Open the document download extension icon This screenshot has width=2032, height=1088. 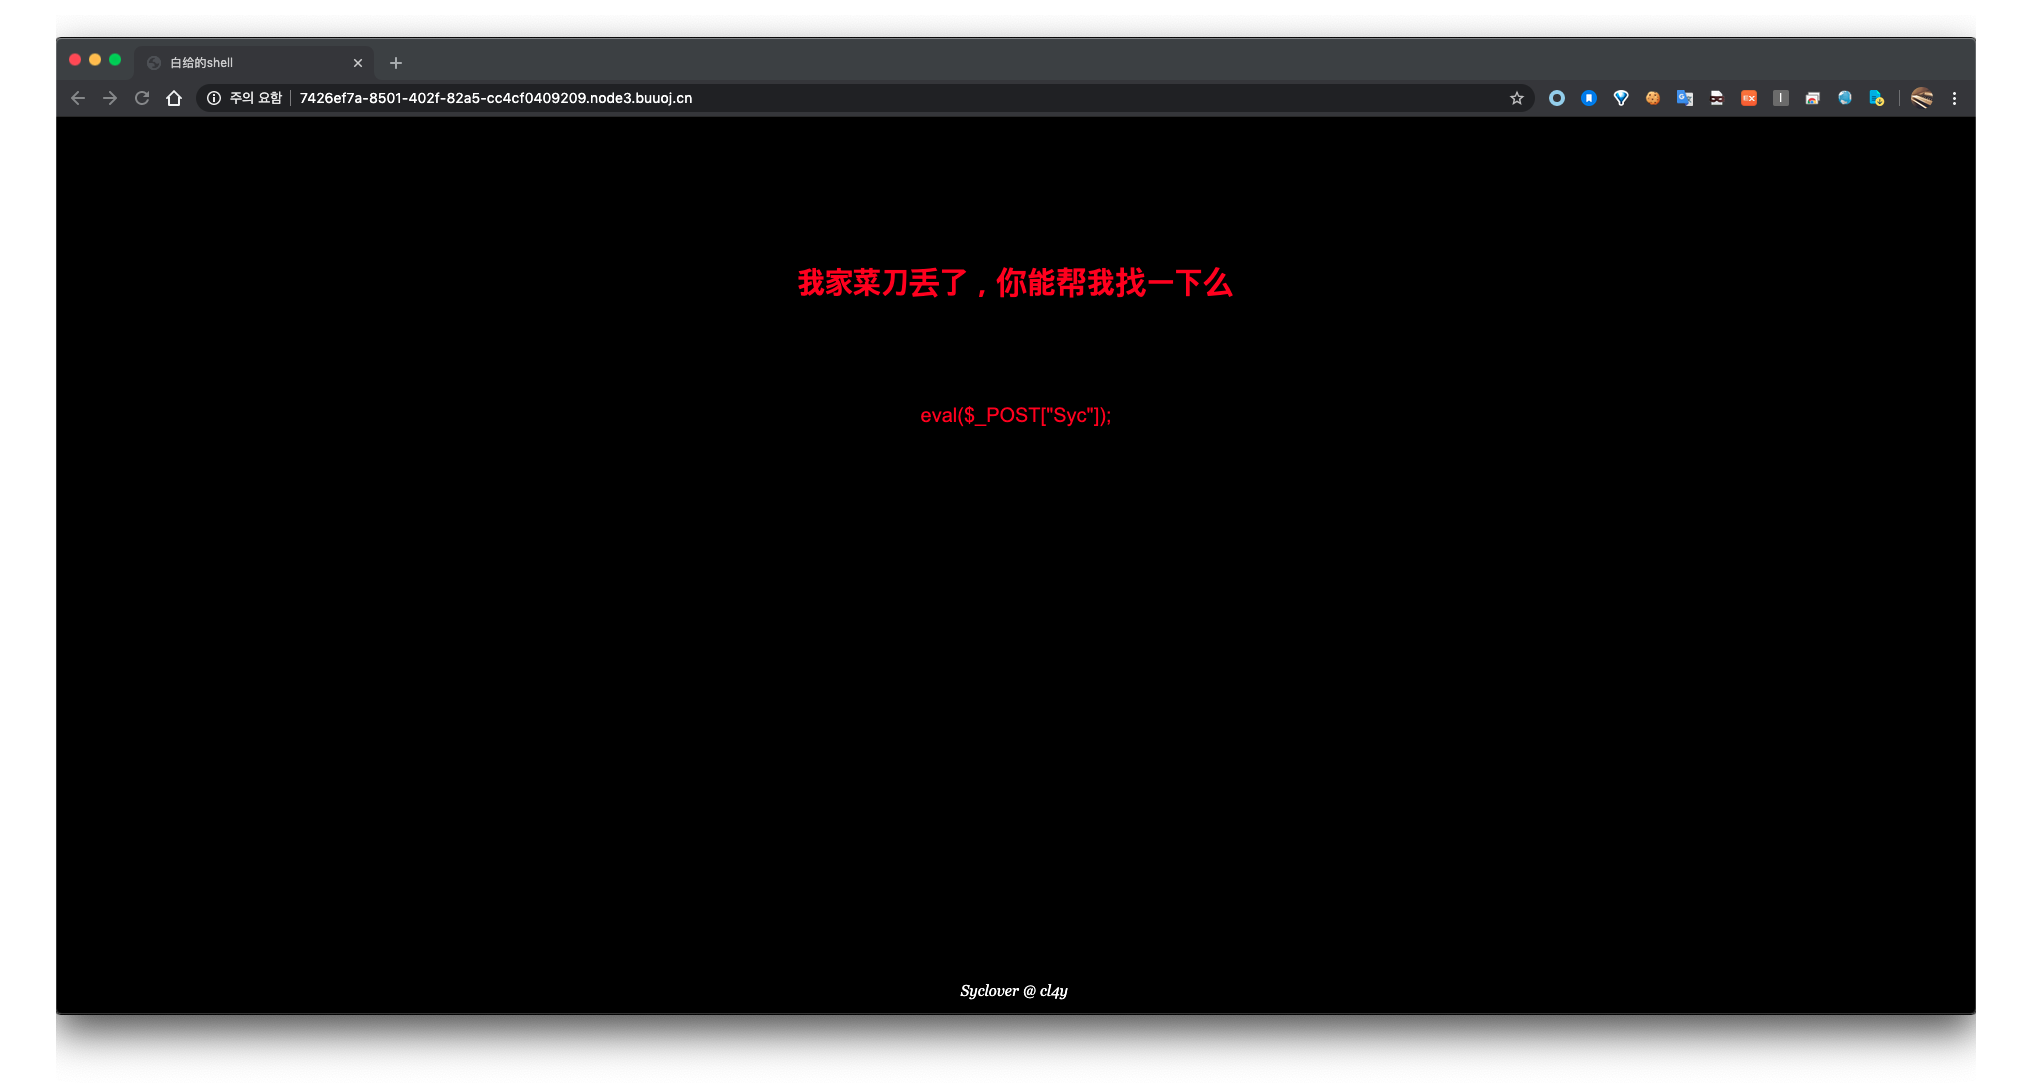(1877, 98)
